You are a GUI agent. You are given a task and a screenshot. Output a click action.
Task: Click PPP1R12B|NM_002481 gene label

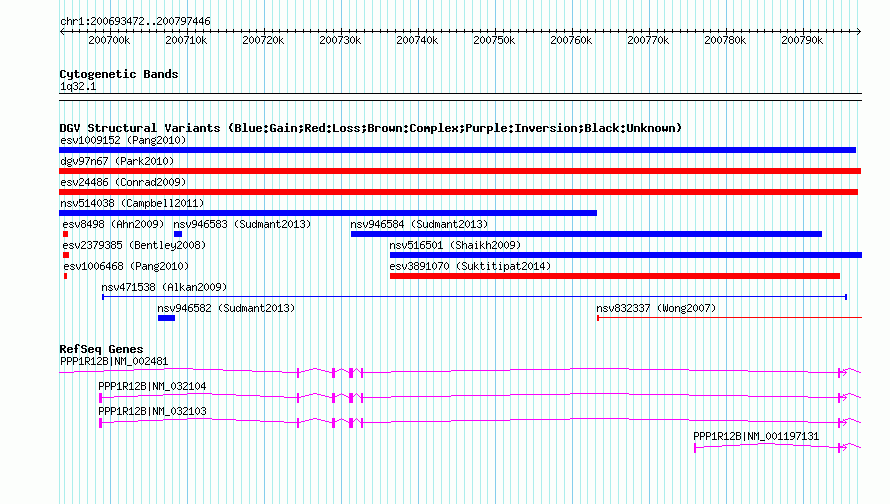click(x=114, y=362)
